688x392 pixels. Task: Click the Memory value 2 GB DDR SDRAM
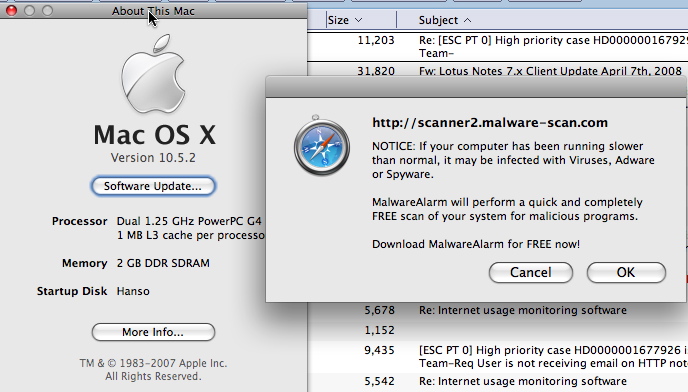pyautogui.click(x=163, y=263)
